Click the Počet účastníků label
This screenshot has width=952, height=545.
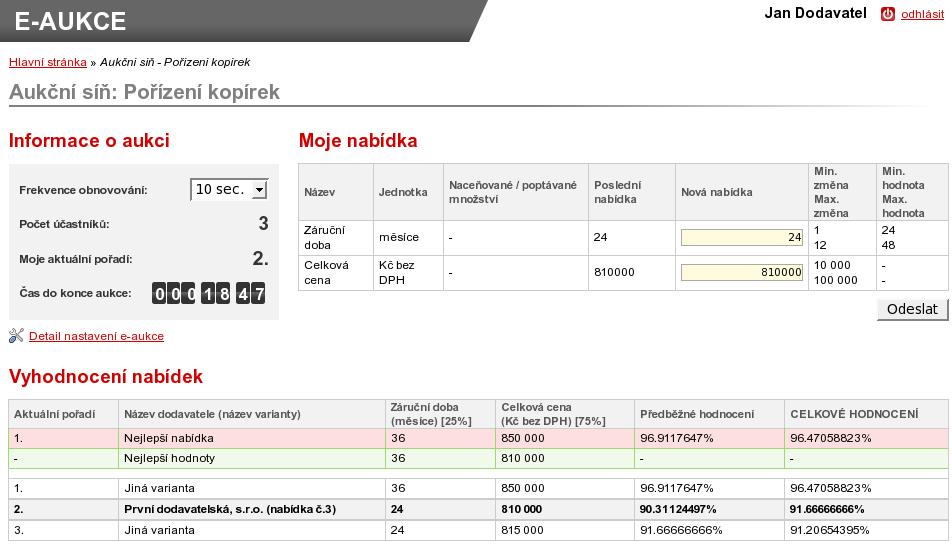click(x=64, y=224)
